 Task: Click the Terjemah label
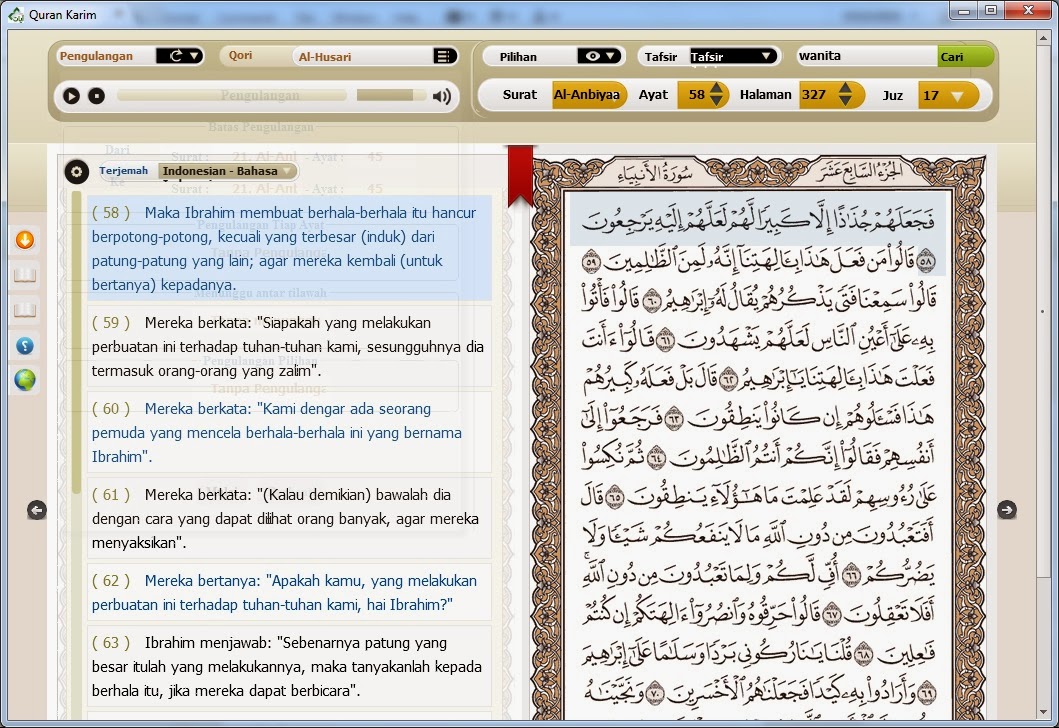[124, 170]
